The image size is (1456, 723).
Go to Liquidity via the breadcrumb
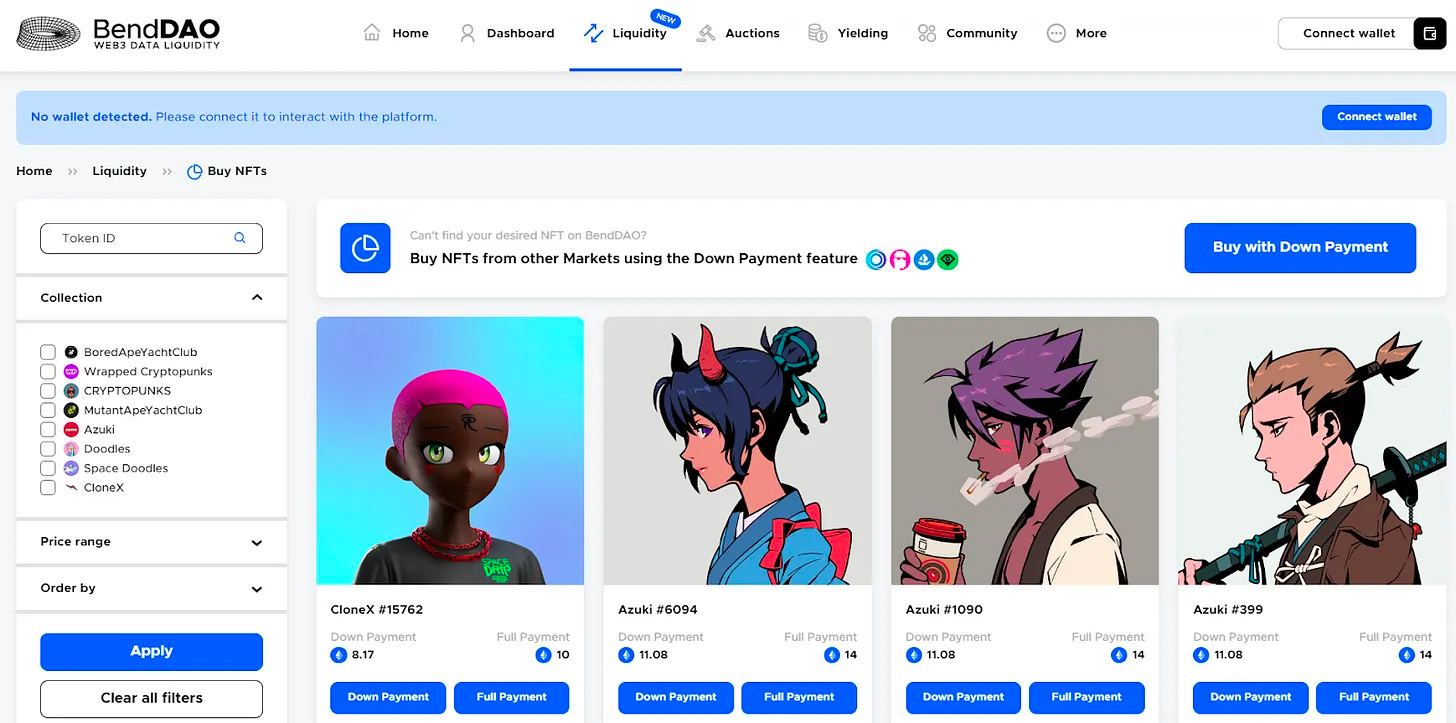tap(120, 171)
